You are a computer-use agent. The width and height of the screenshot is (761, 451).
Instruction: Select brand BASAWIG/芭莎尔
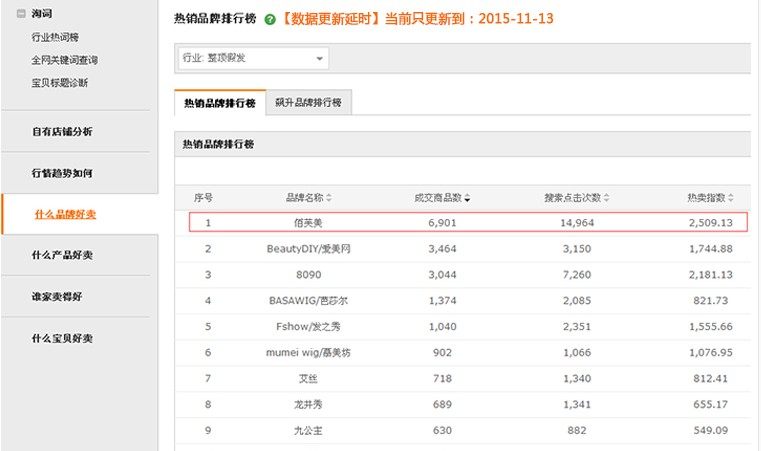pyautogui.click(x=309, y=301)
